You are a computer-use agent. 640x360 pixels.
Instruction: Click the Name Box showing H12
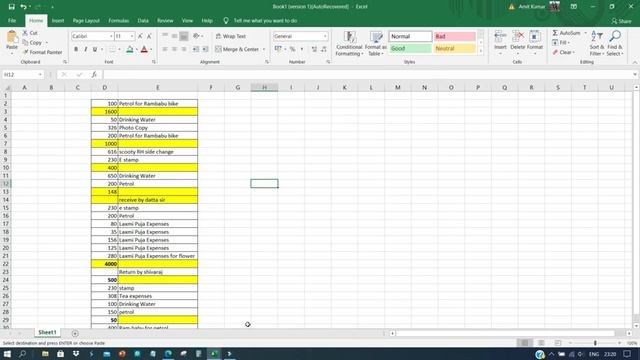tap(23, 75)
